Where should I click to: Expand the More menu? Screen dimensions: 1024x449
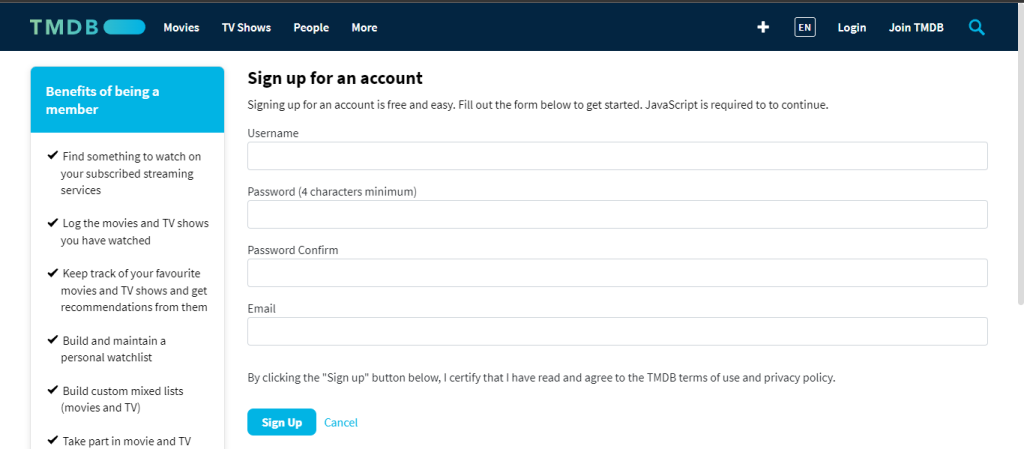point(364,27)
